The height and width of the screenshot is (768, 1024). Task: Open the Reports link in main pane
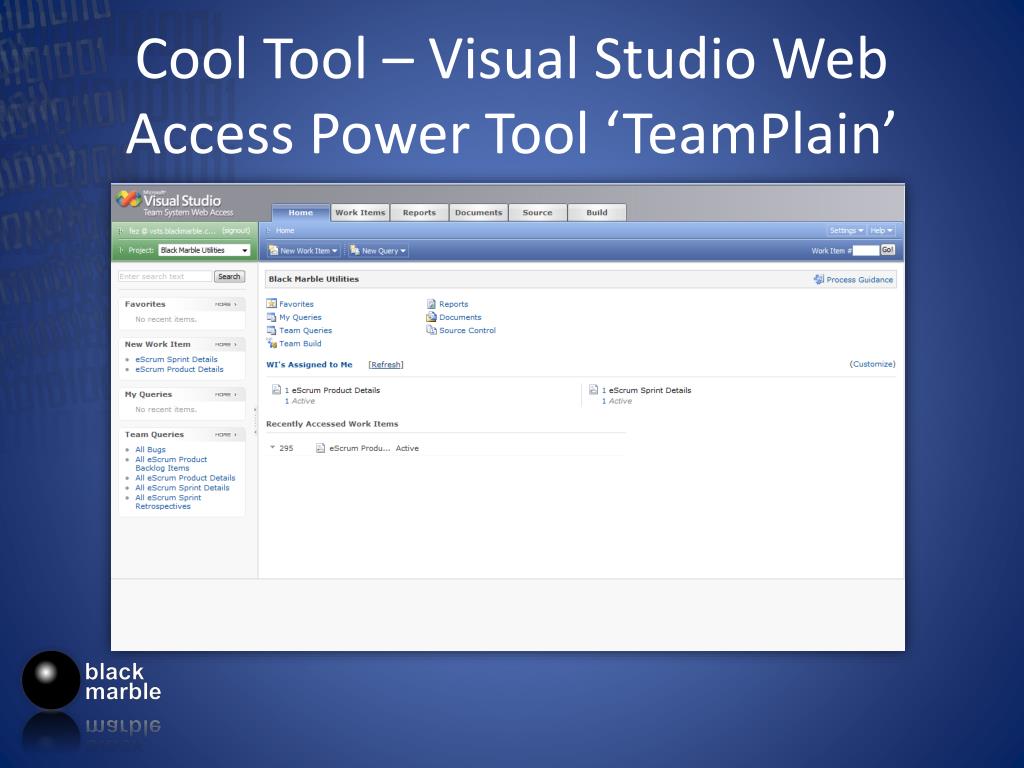tap(454, 304)
